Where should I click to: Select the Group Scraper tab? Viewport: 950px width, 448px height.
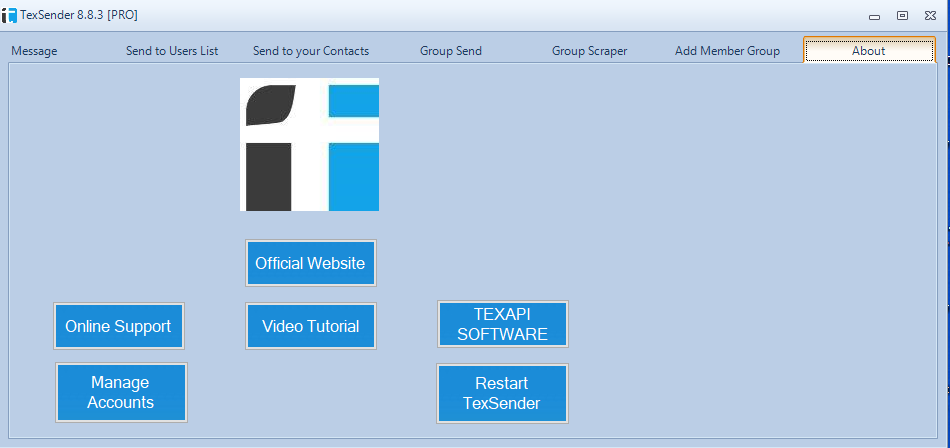tap(590, 51)
